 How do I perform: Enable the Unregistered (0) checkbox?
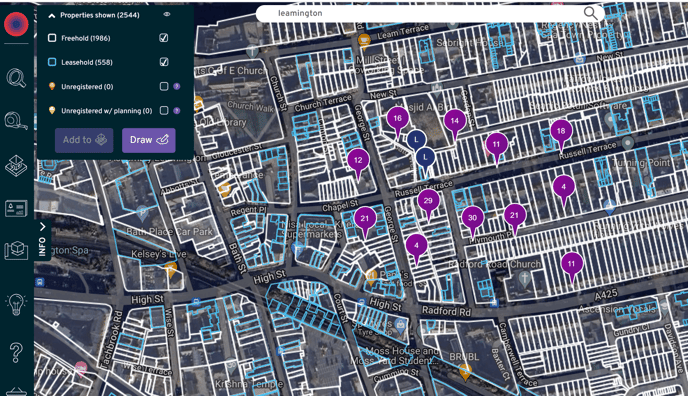[x=164, y=86]
